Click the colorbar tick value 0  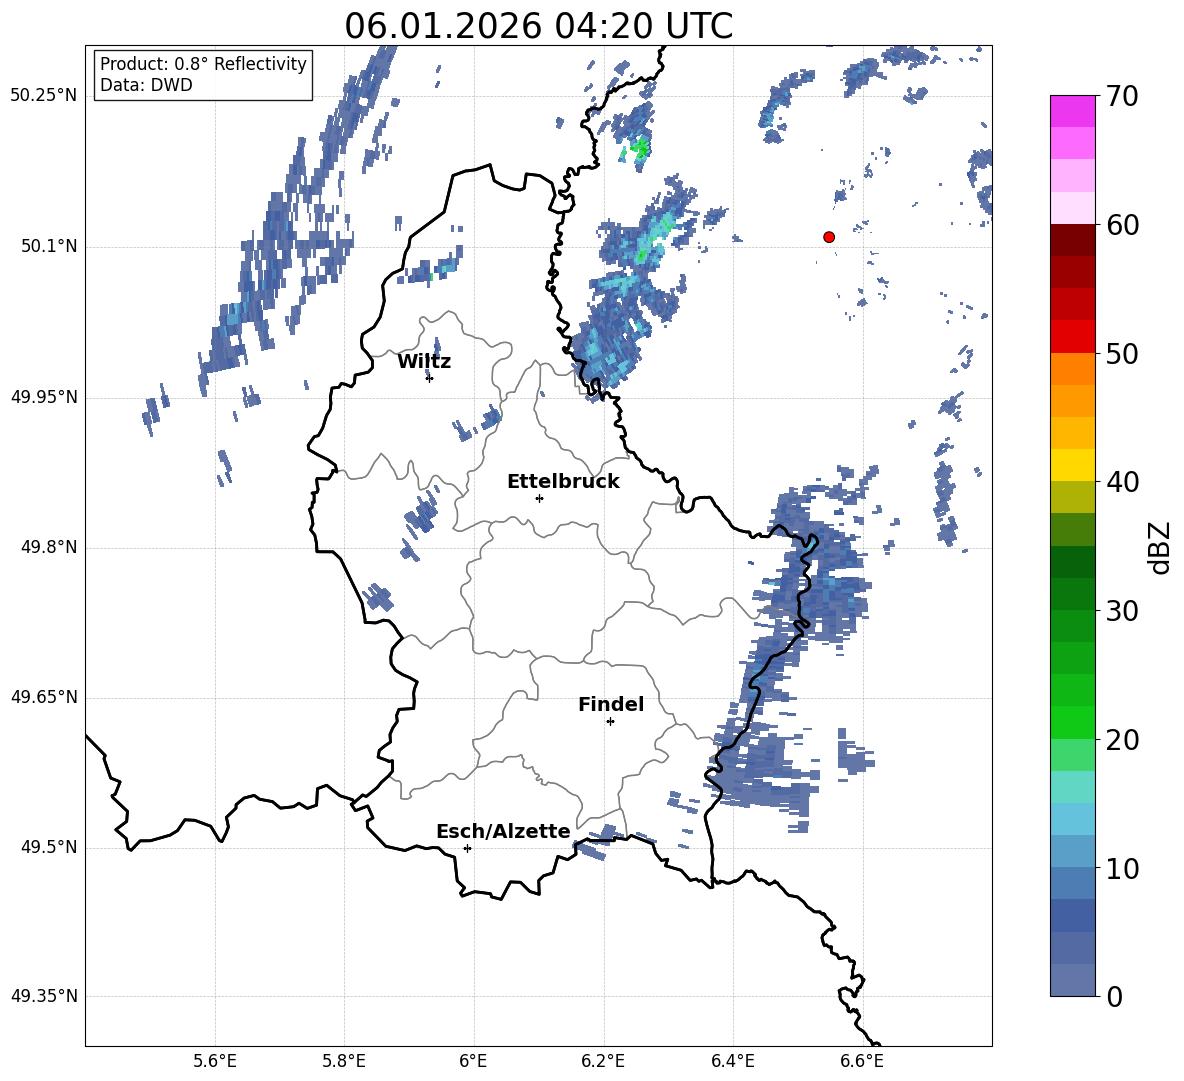(x=1114, y=996)
